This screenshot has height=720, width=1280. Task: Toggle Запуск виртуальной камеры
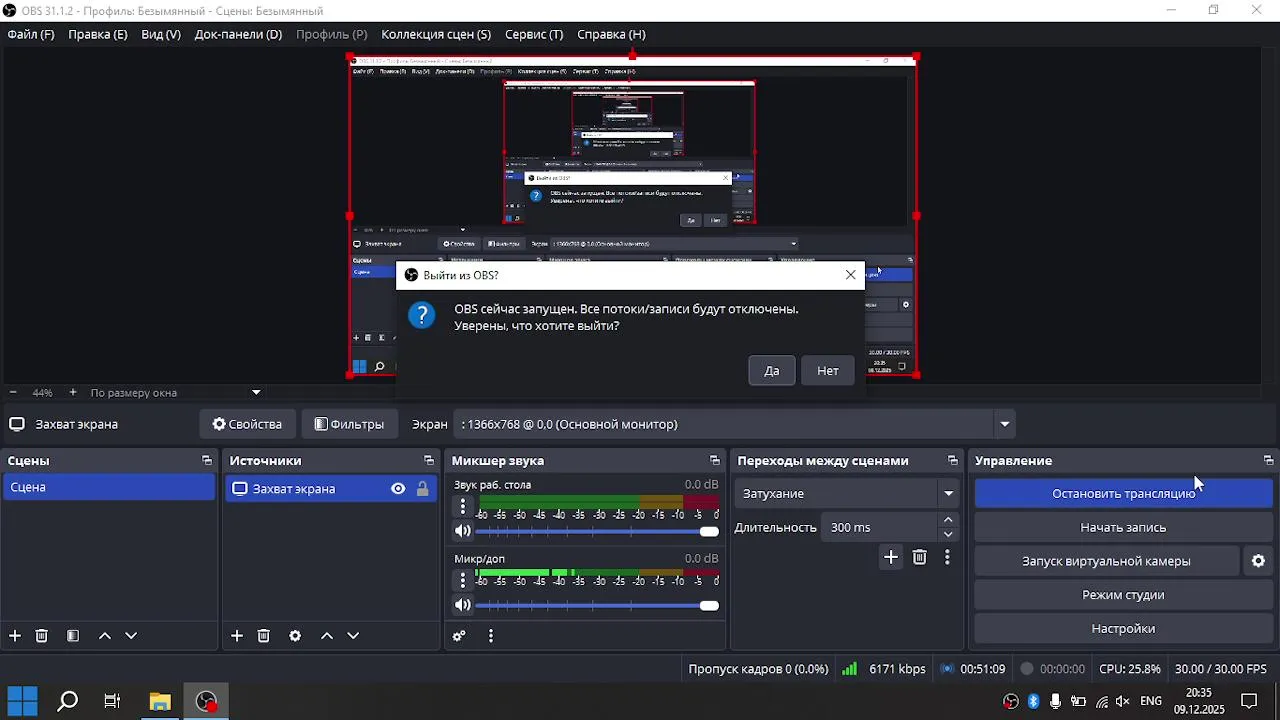pos(1106,561)
